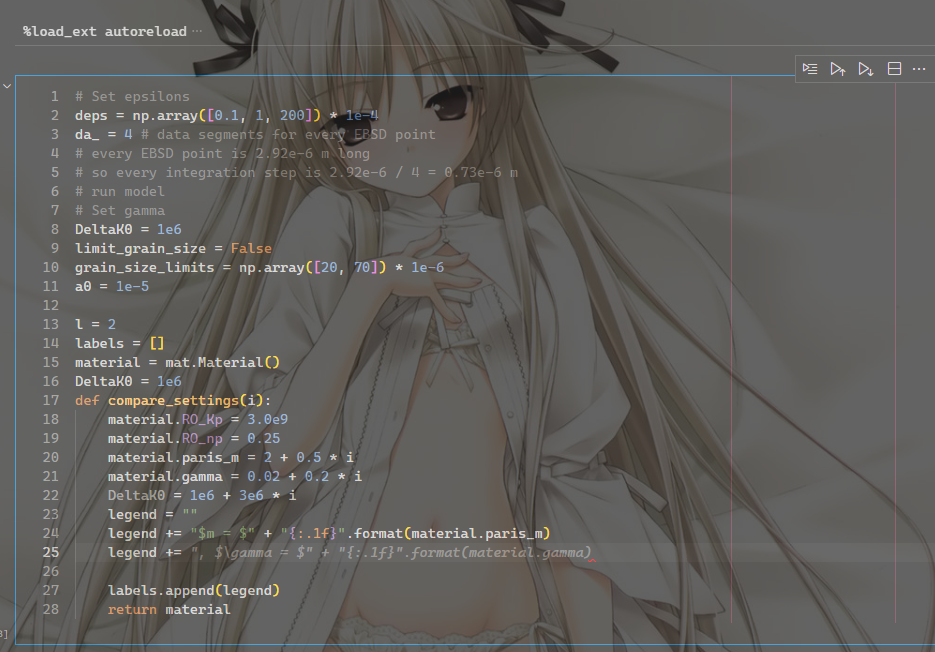
Task: Click 'DeltaK0 = 1e6' on line 8
Action: (128, 229)
